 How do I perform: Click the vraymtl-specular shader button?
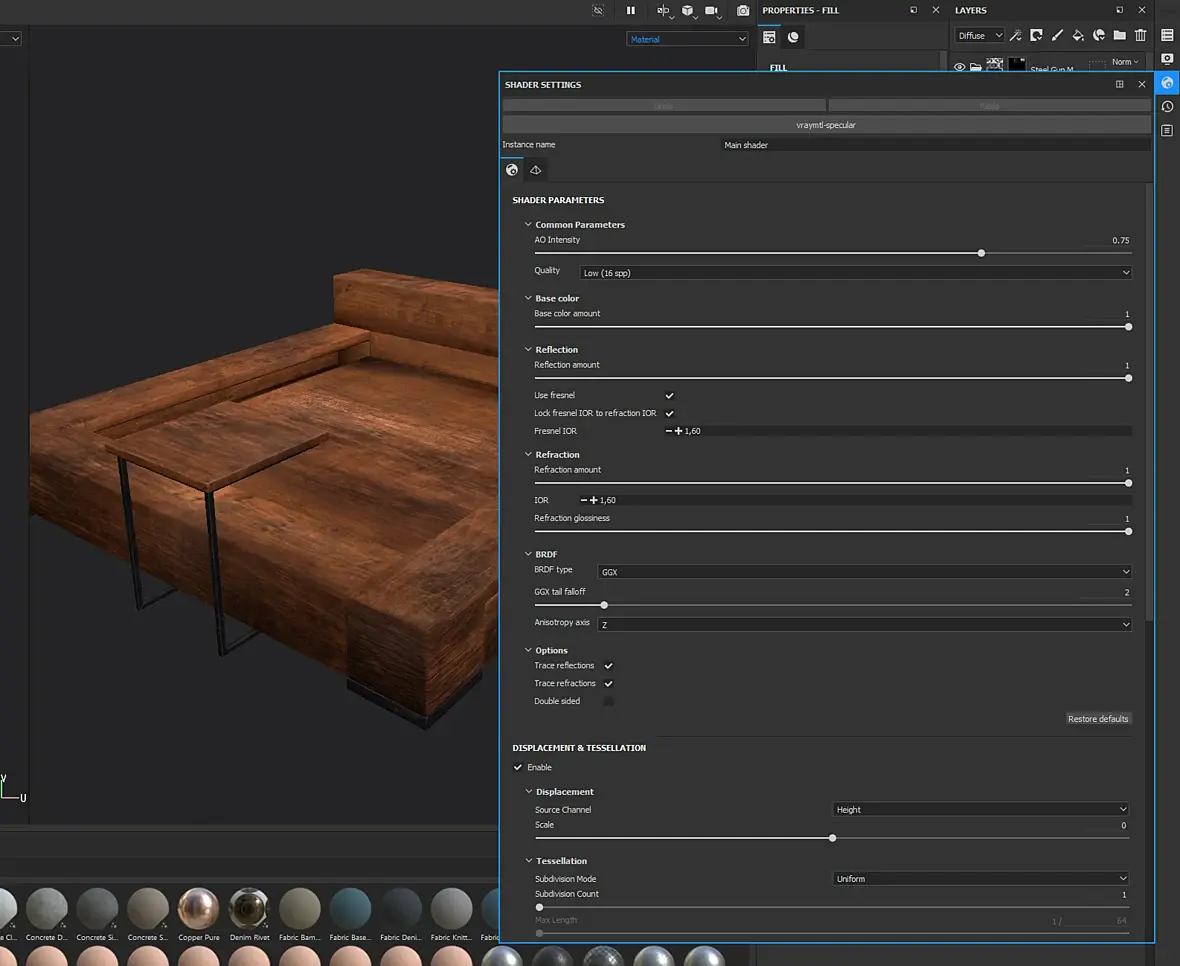pyautogui.click(x=826, y=125)
